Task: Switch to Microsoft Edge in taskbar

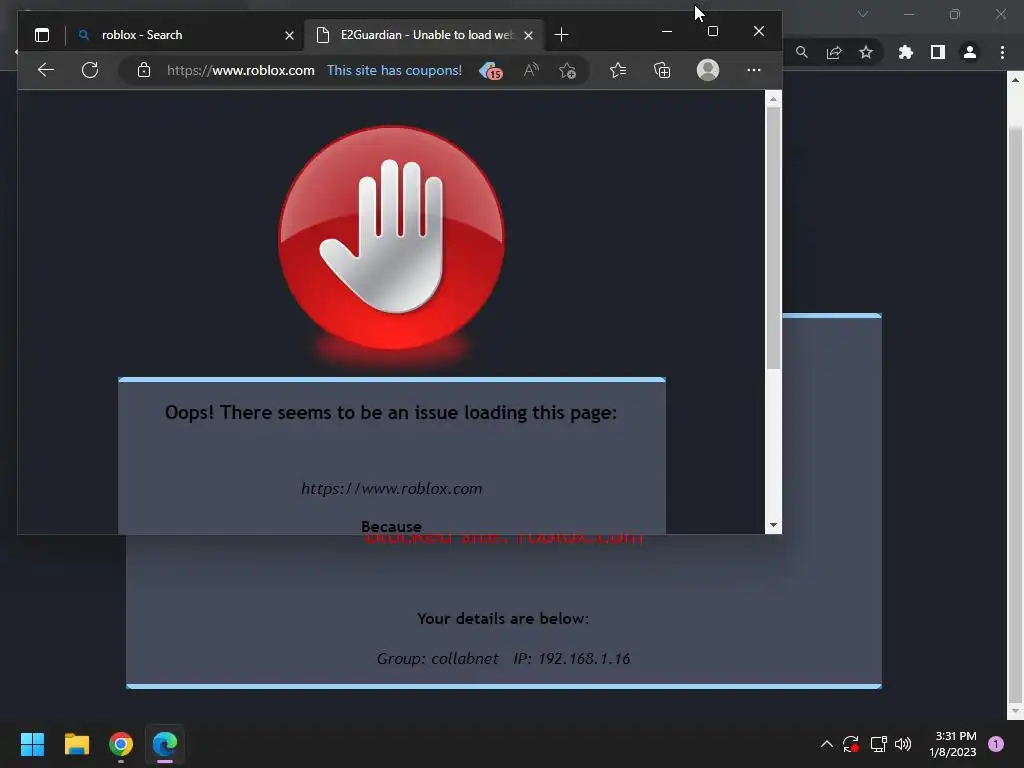Action: click(x=165, y=744)
